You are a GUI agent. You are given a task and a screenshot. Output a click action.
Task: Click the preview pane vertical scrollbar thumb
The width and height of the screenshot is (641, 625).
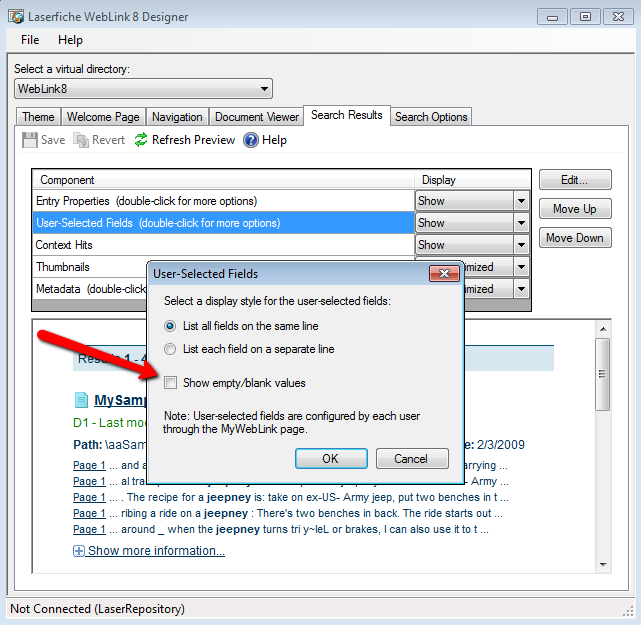[x=603, y=374]
